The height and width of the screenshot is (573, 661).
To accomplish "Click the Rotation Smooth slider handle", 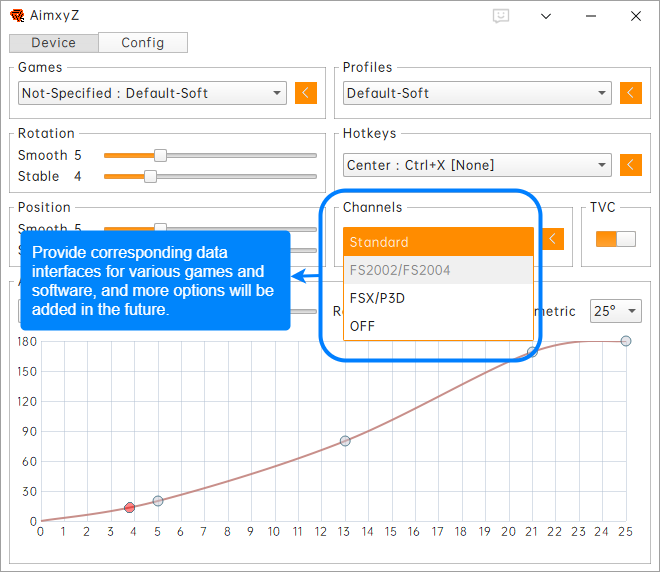I will click(160, 155).
